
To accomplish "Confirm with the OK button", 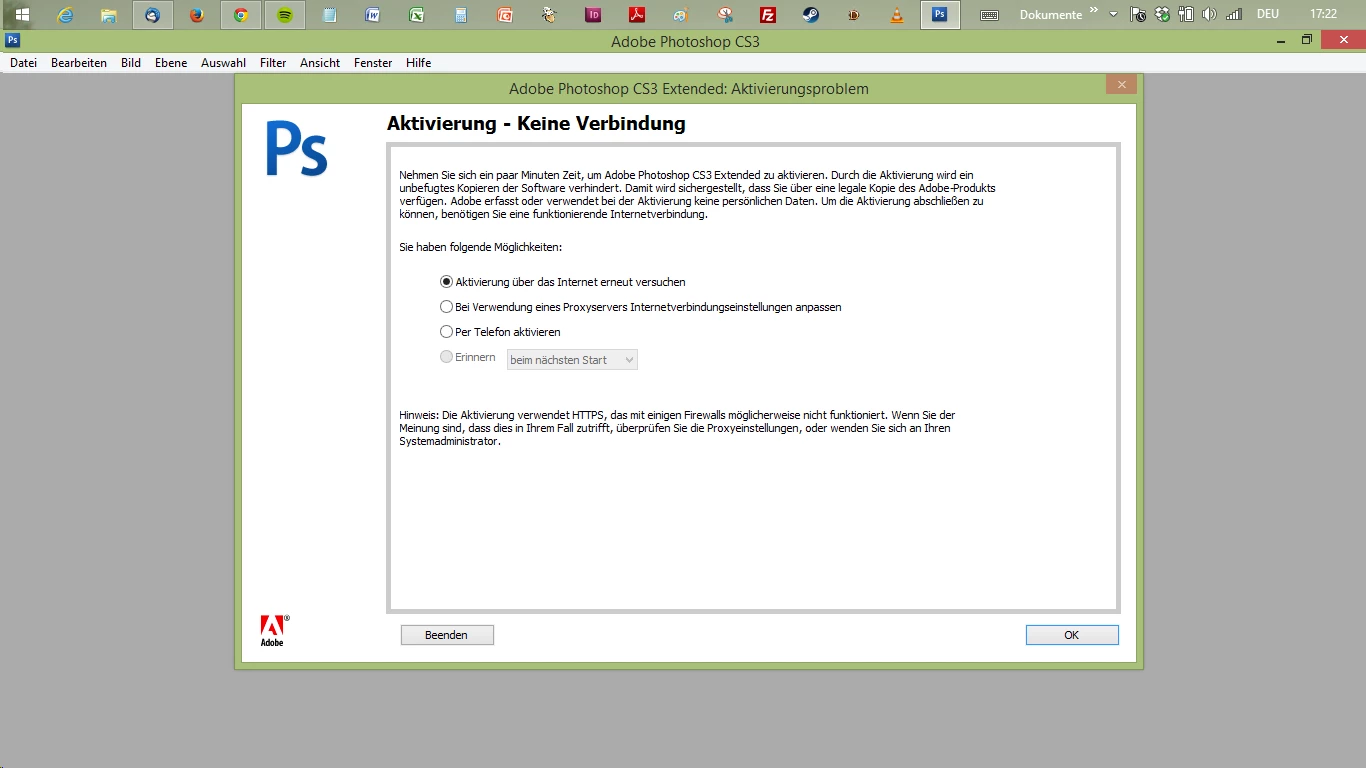I will click(1072, 635).
